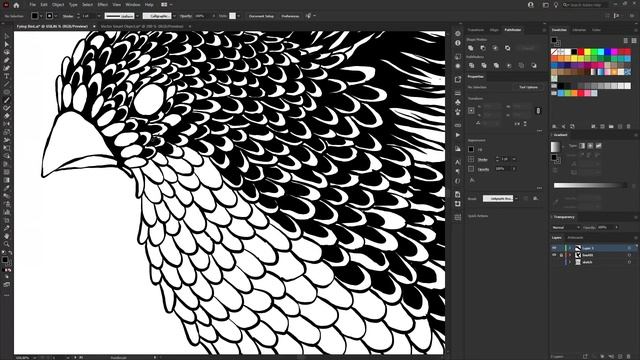Click the New Swatch icon in Swatches panel
The height and width of the screenshot is (360, 640).
tap(620, 127)
